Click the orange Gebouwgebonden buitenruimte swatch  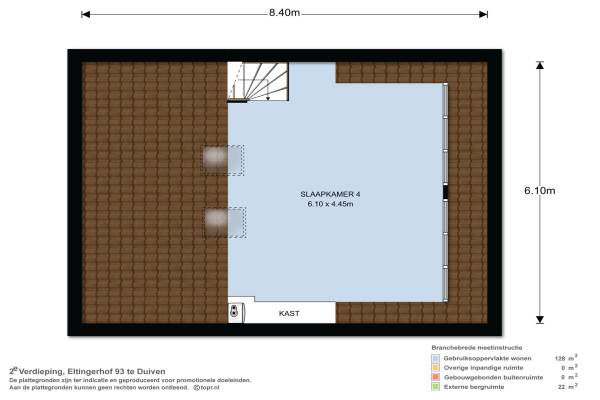(436, 377)
